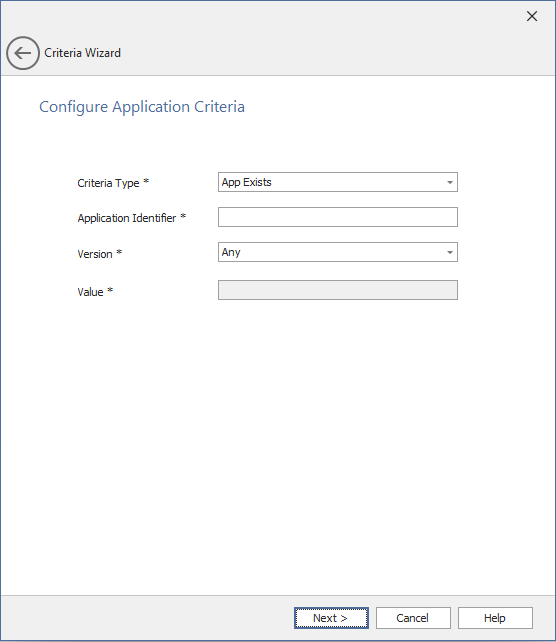Click the asterisk beside Version label

pos(119,252)
